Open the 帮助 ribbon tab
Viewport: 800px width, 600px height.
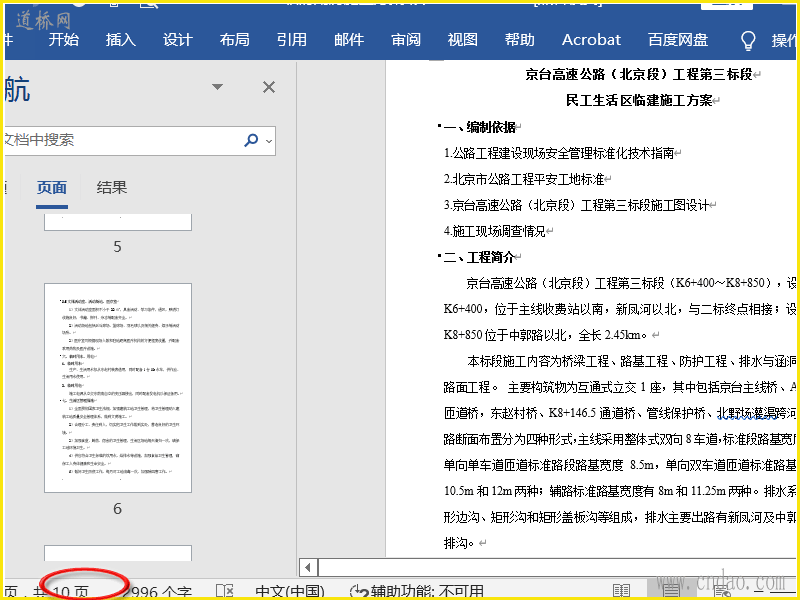pos(520,40)
